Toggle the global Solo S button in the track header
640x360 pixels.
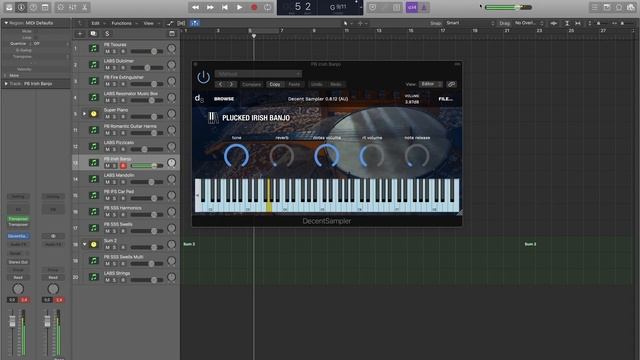(x=107, y=33)
